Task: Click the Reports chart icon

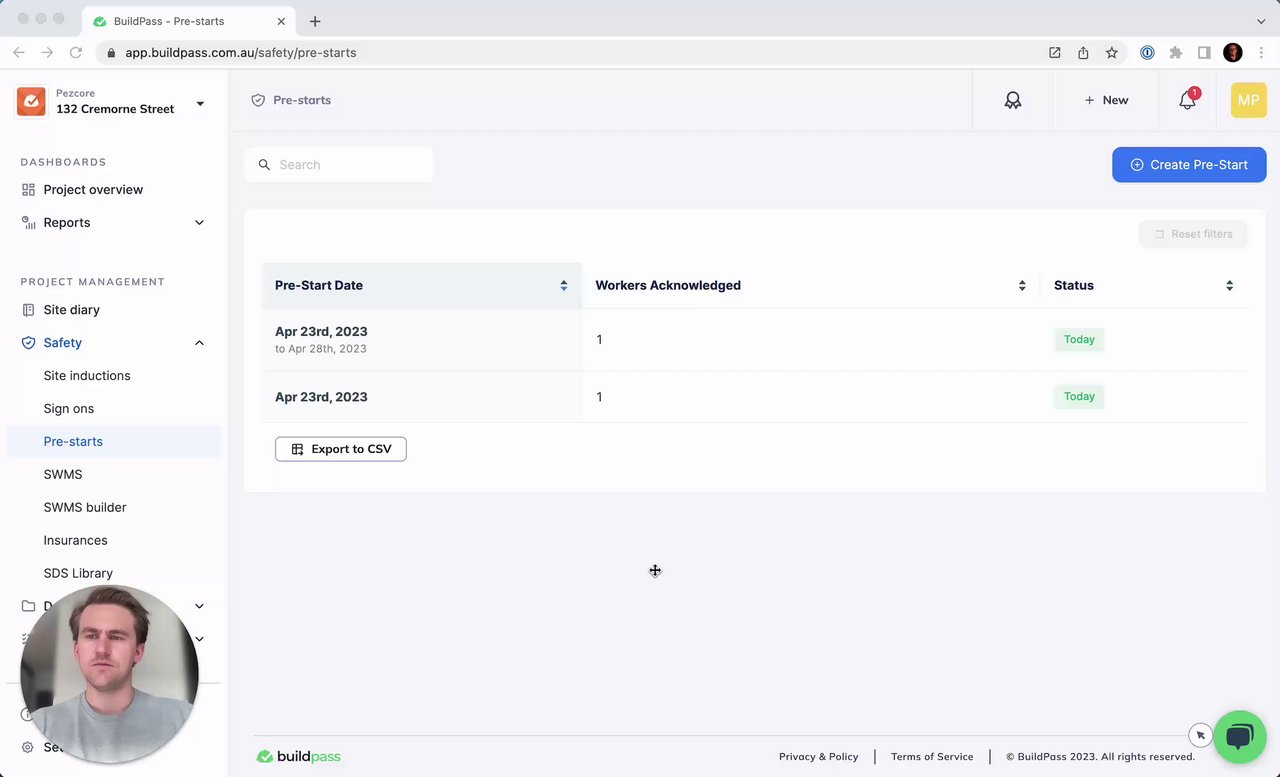Action: pyautogui.click(x=28, y=223)
